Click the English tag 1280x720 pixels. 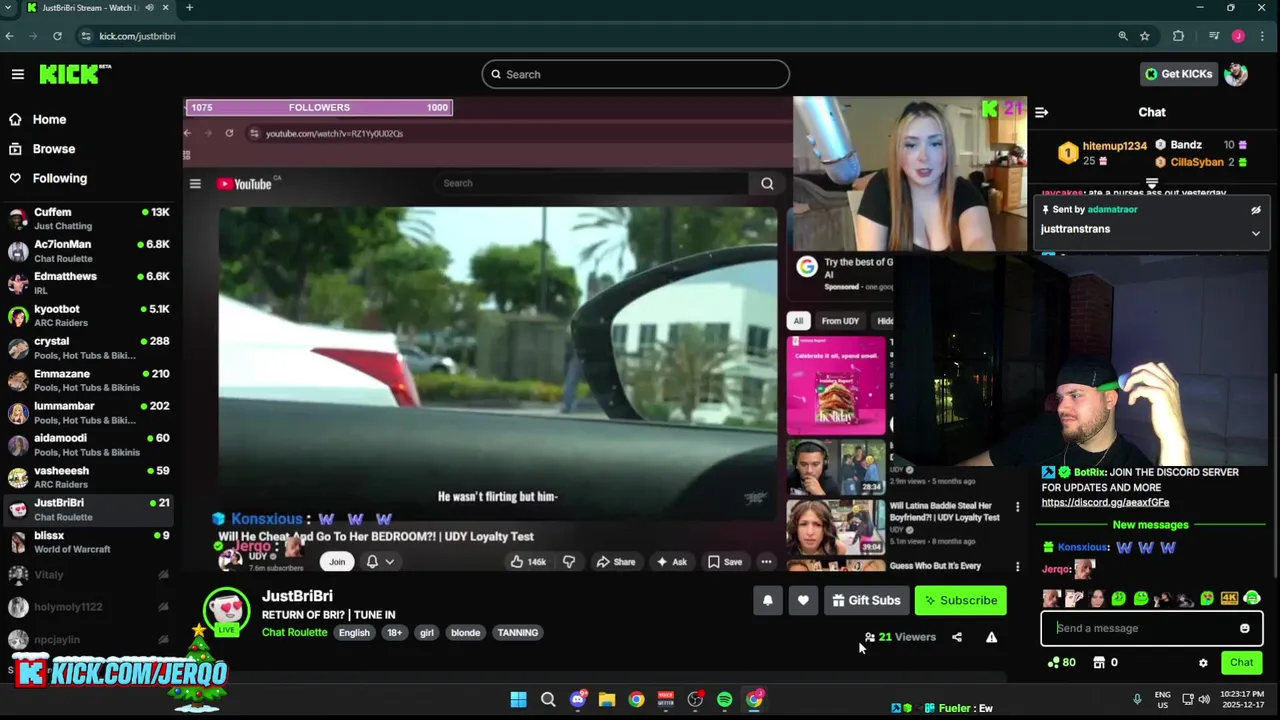click(x=354, y=632)
